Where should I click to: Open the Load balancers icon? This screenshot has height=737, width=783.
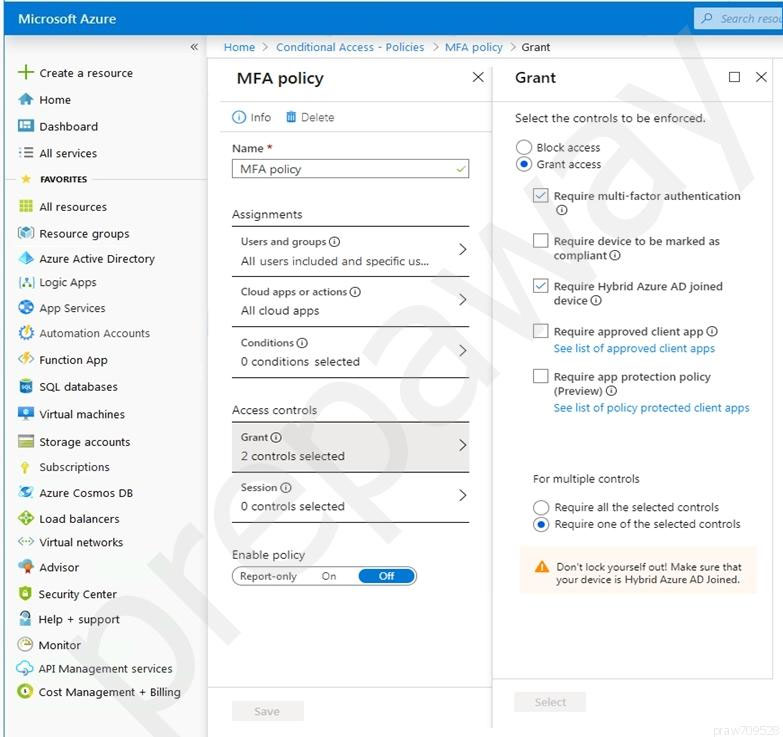pos(25,518)
